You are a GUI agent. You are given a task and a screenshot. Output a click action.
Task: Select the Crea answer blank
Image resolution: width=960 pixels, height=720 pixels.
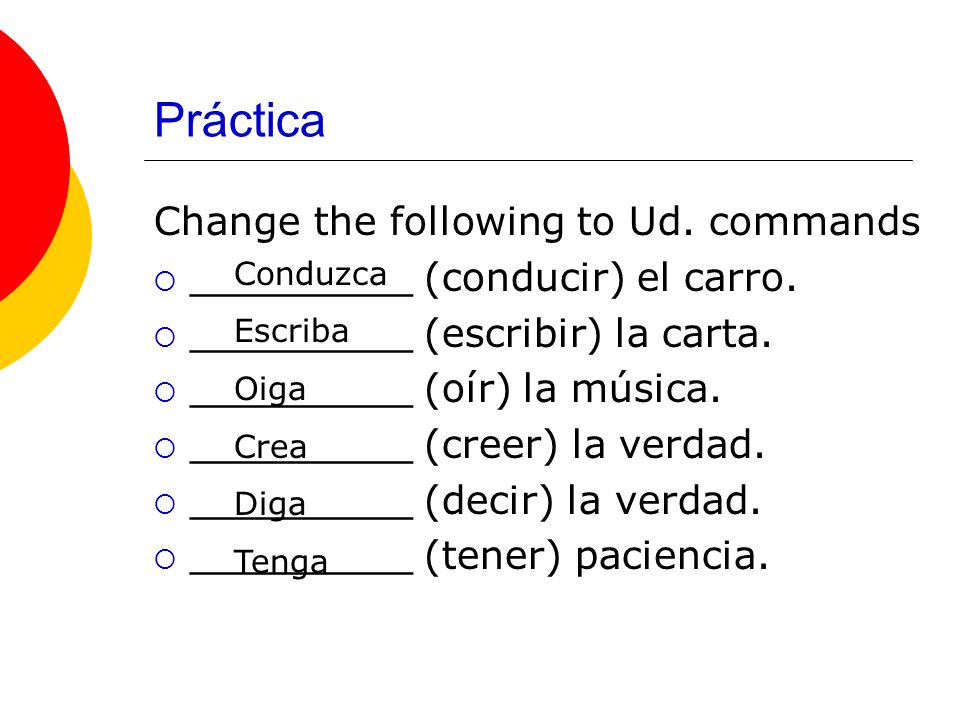coord(302,446)
